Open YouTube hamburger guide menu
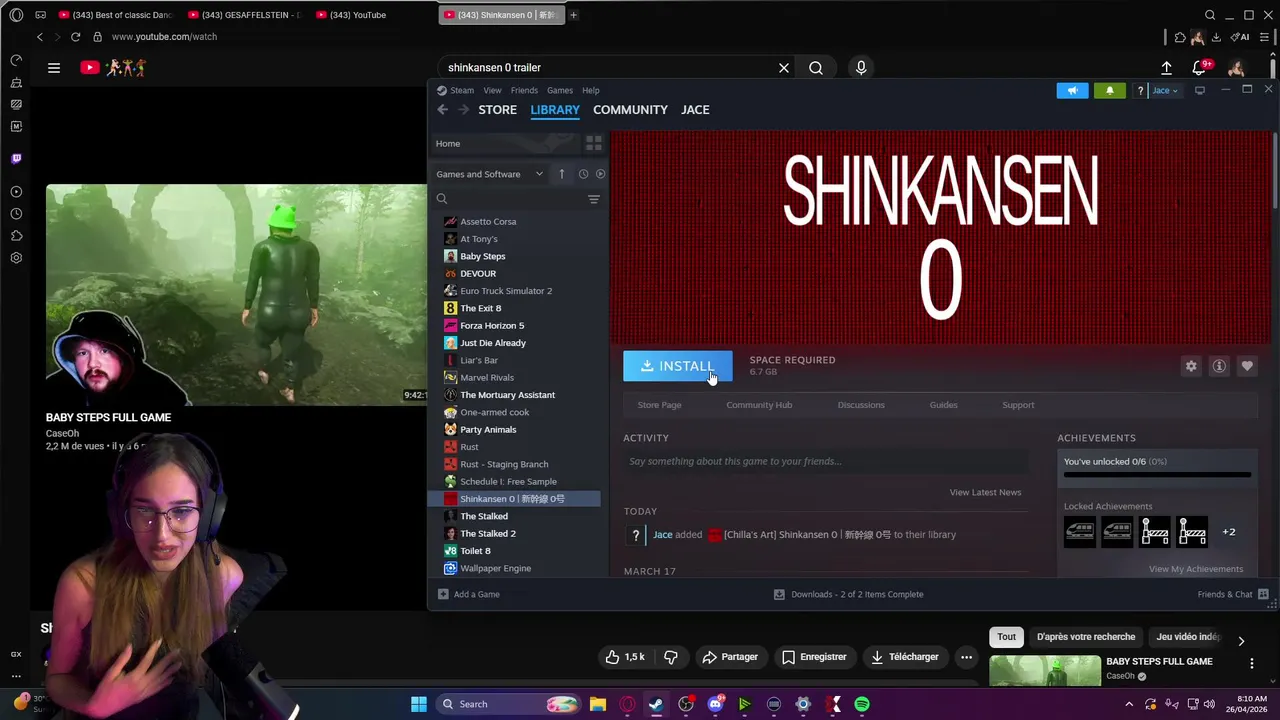The image size is (1280, 720). tap(54, 68)
